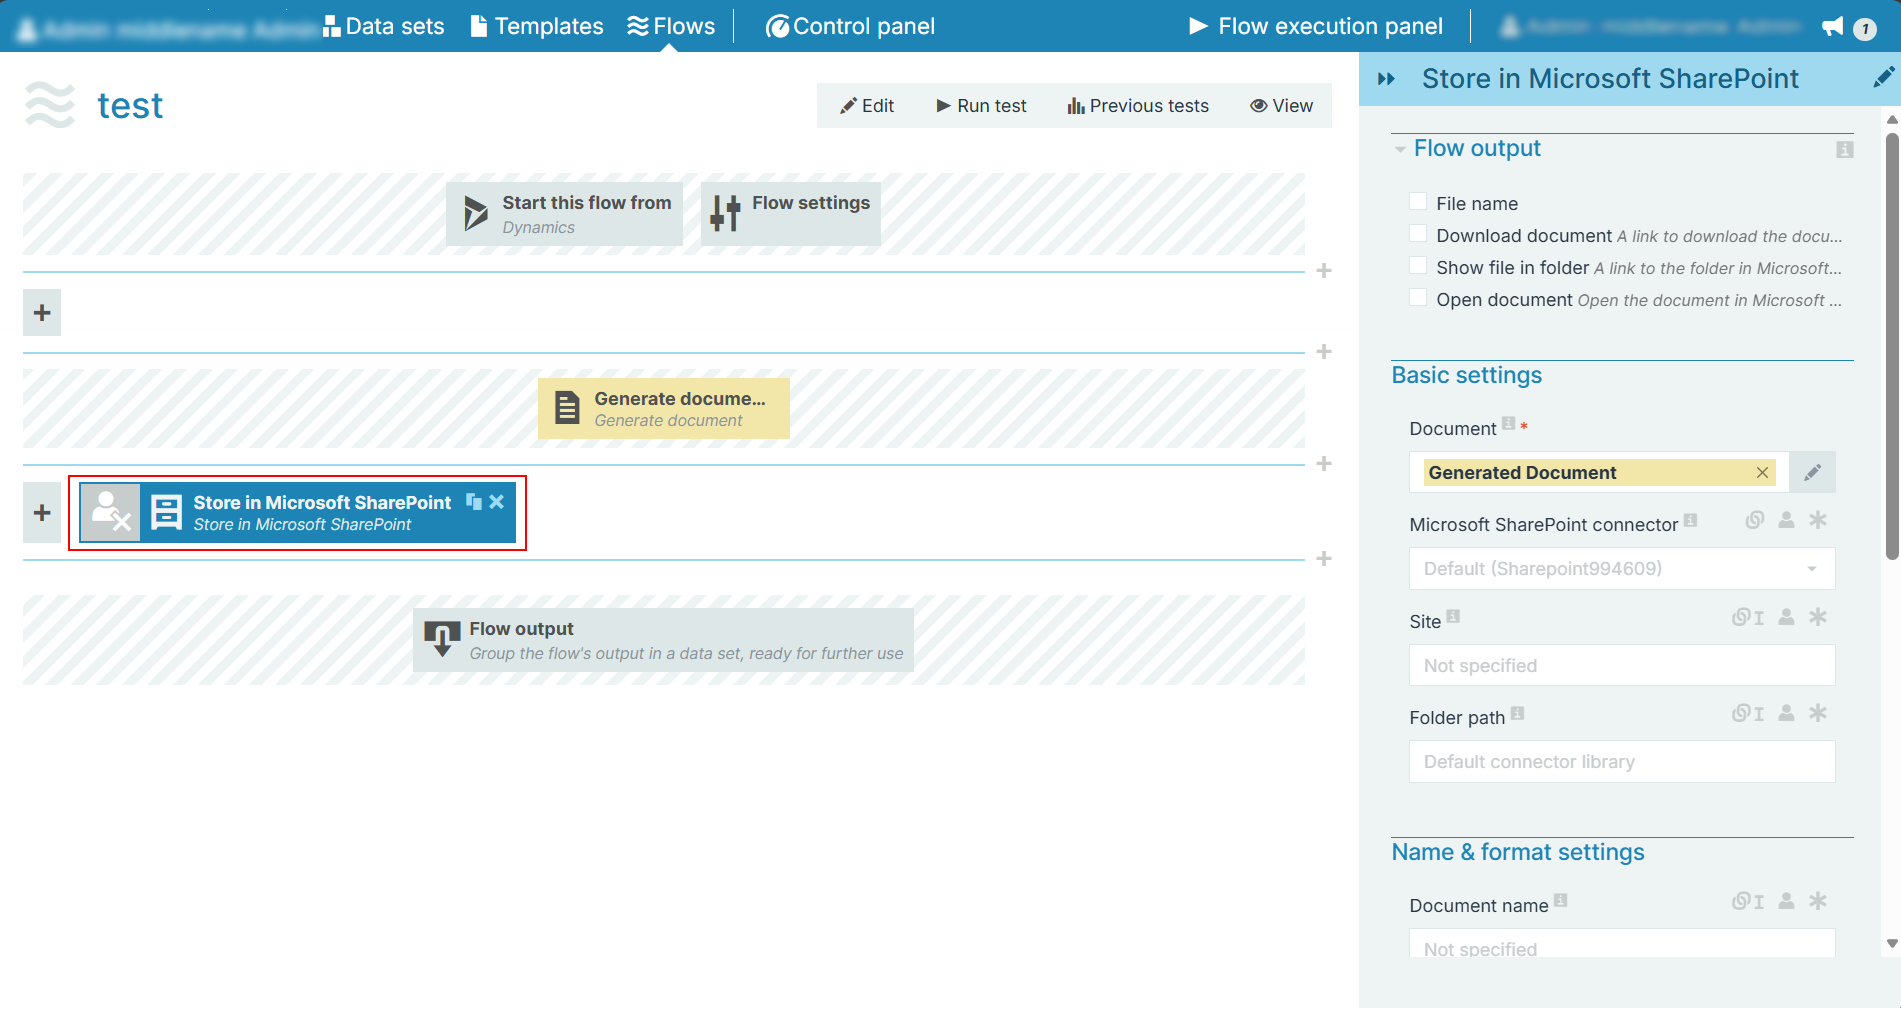Click the link-text icon in the Site row
Screen dimensions: 1901x1009
[1748, 617]
